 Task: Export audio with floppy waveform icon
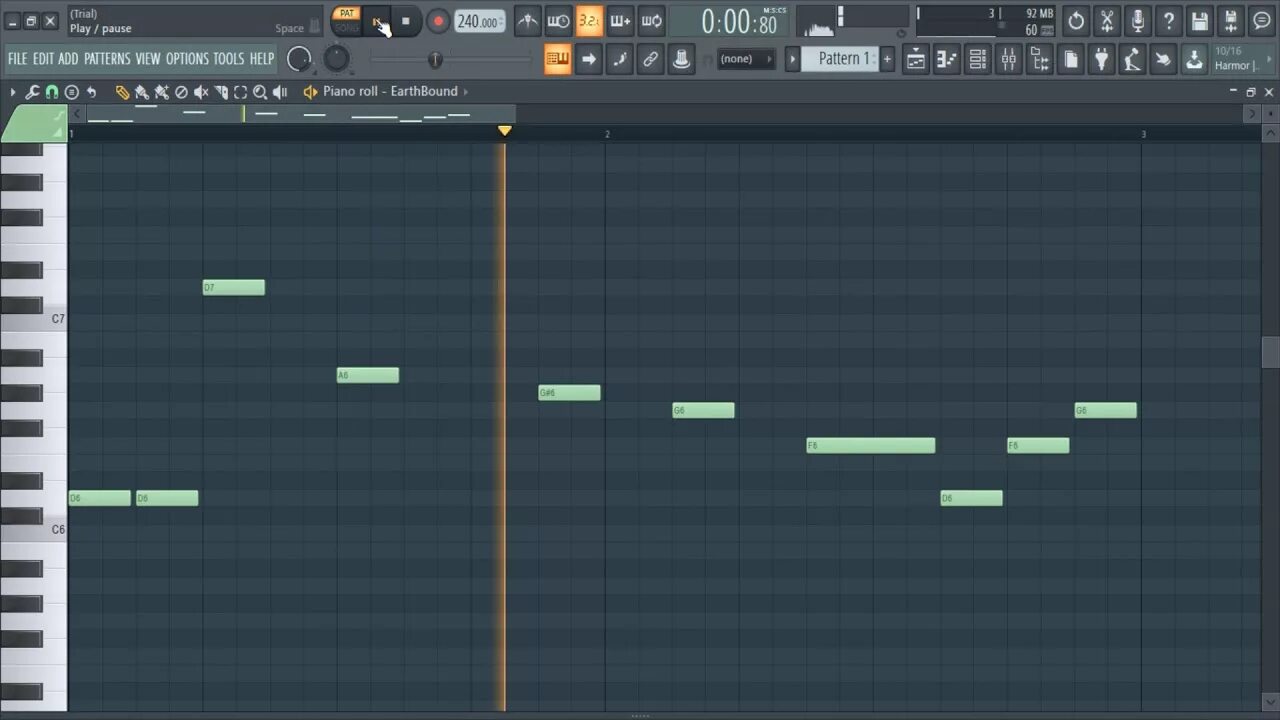point(1231,20)
